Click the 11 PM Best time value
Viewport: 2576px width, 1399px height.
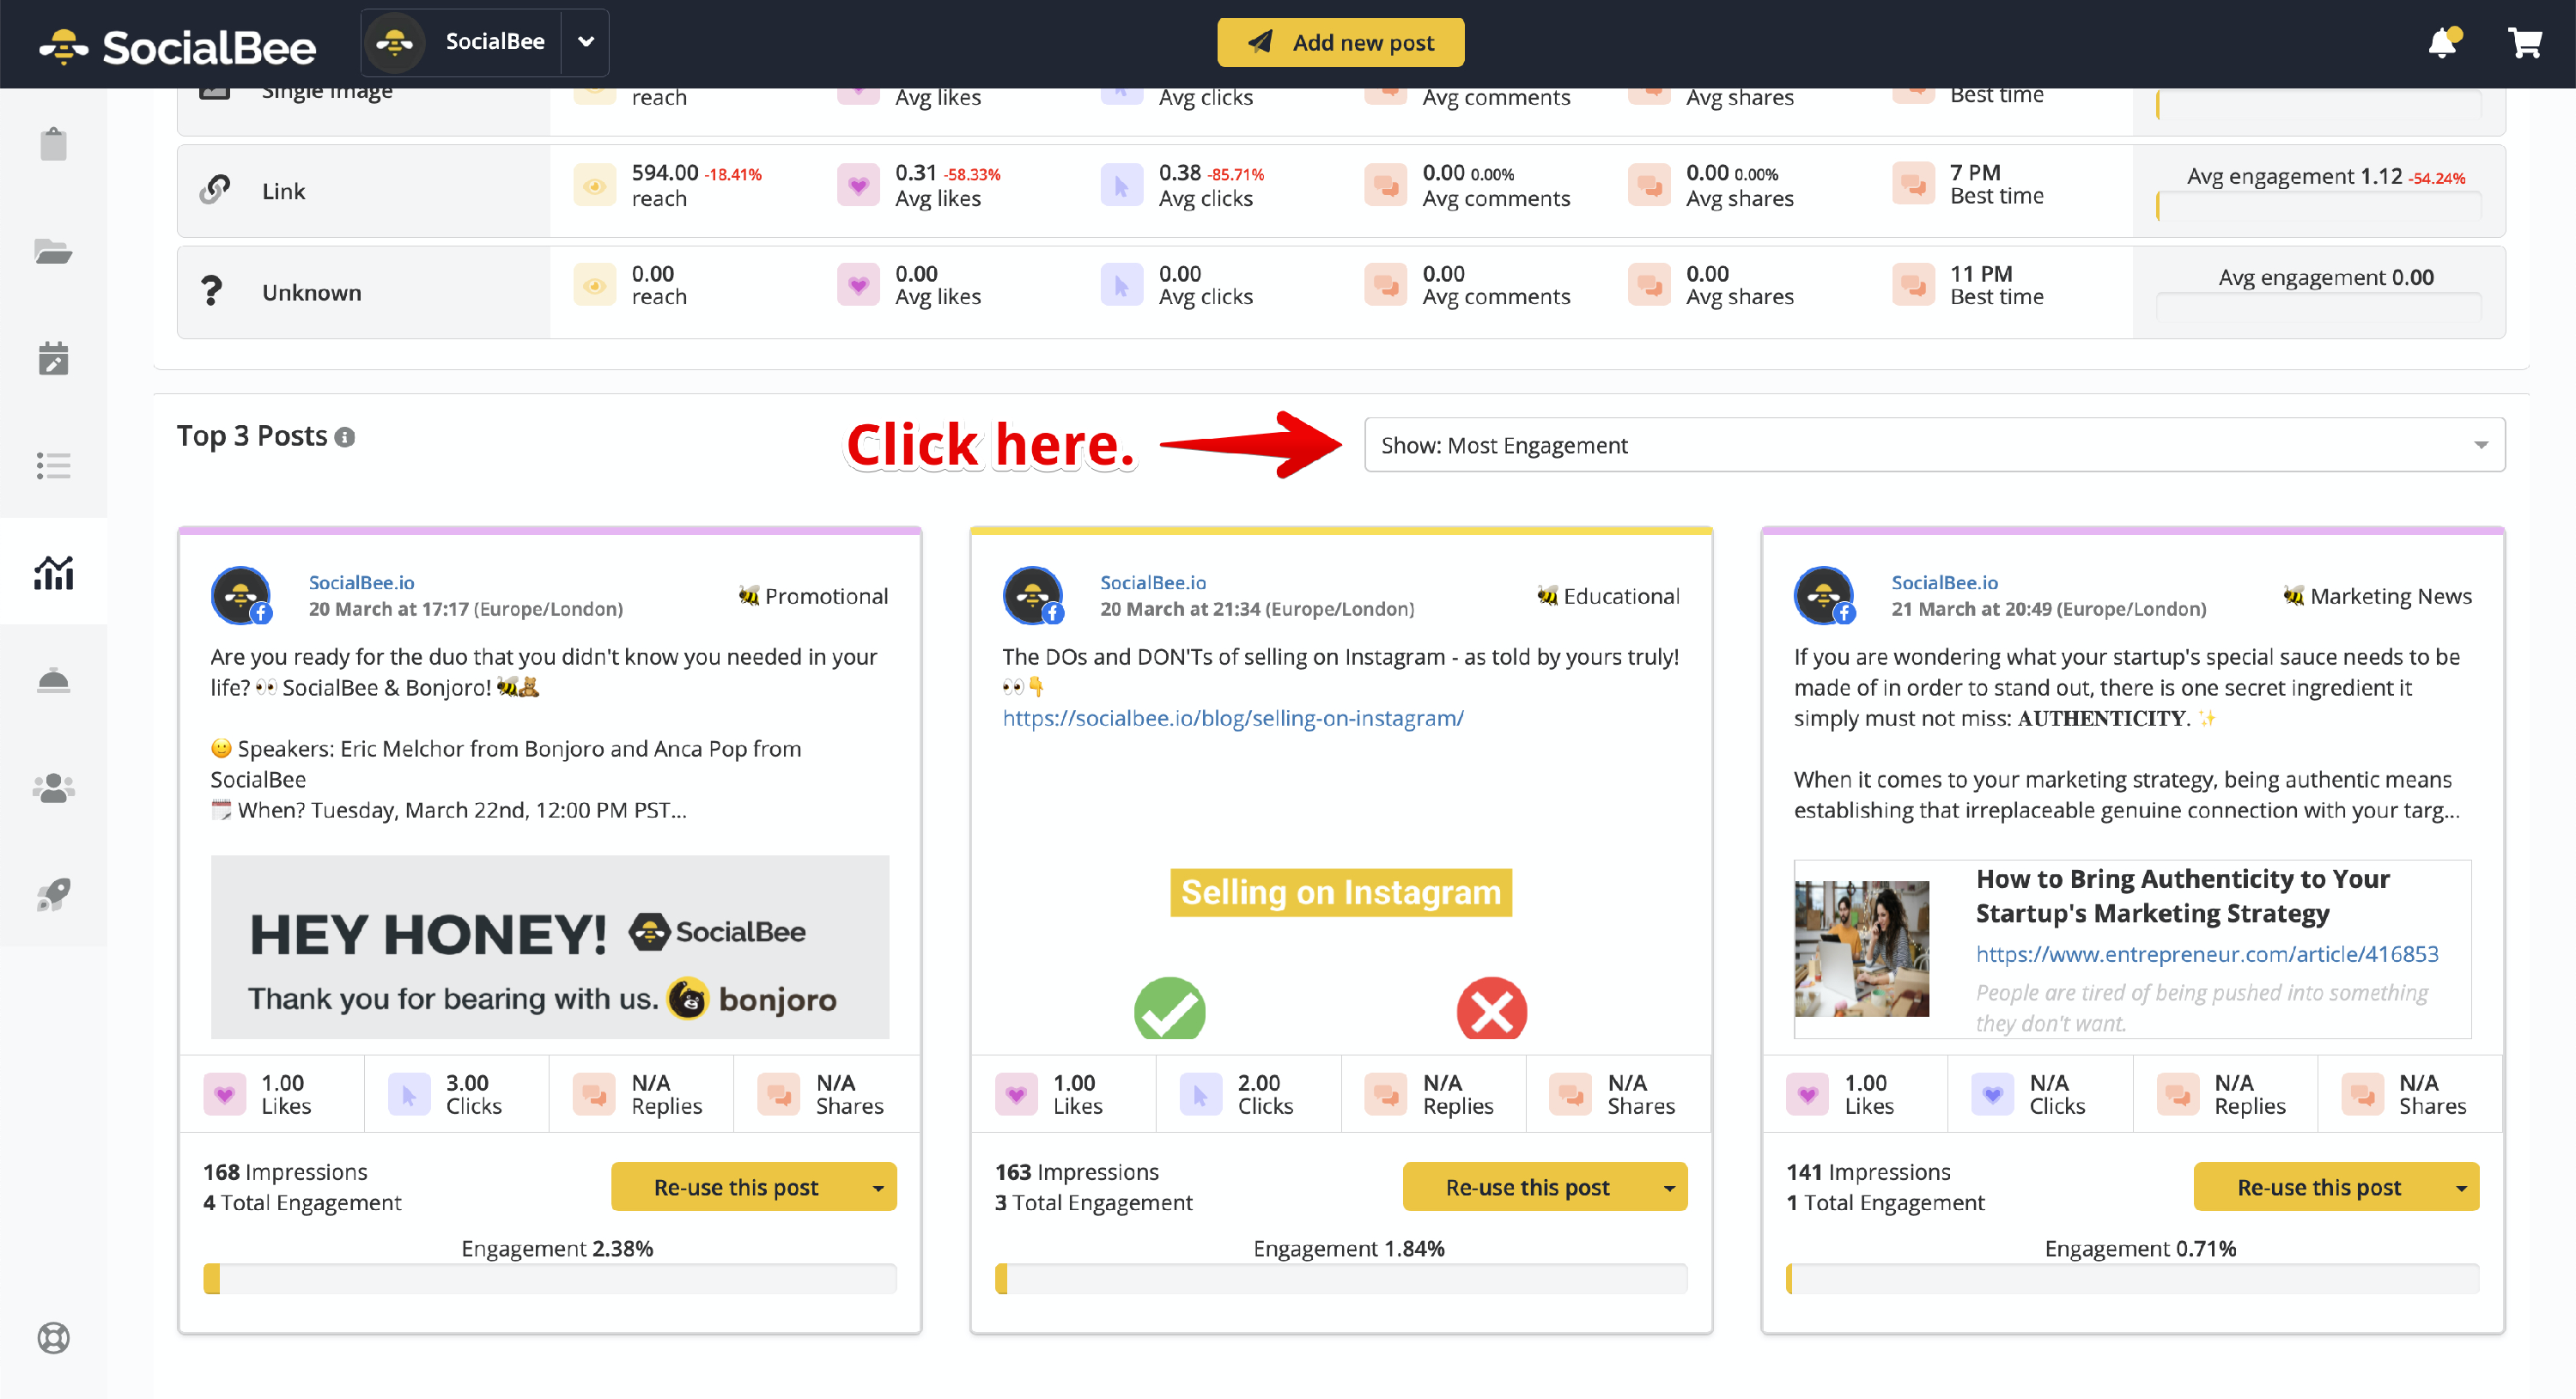pyautogui.click(x=1981, y=273)
